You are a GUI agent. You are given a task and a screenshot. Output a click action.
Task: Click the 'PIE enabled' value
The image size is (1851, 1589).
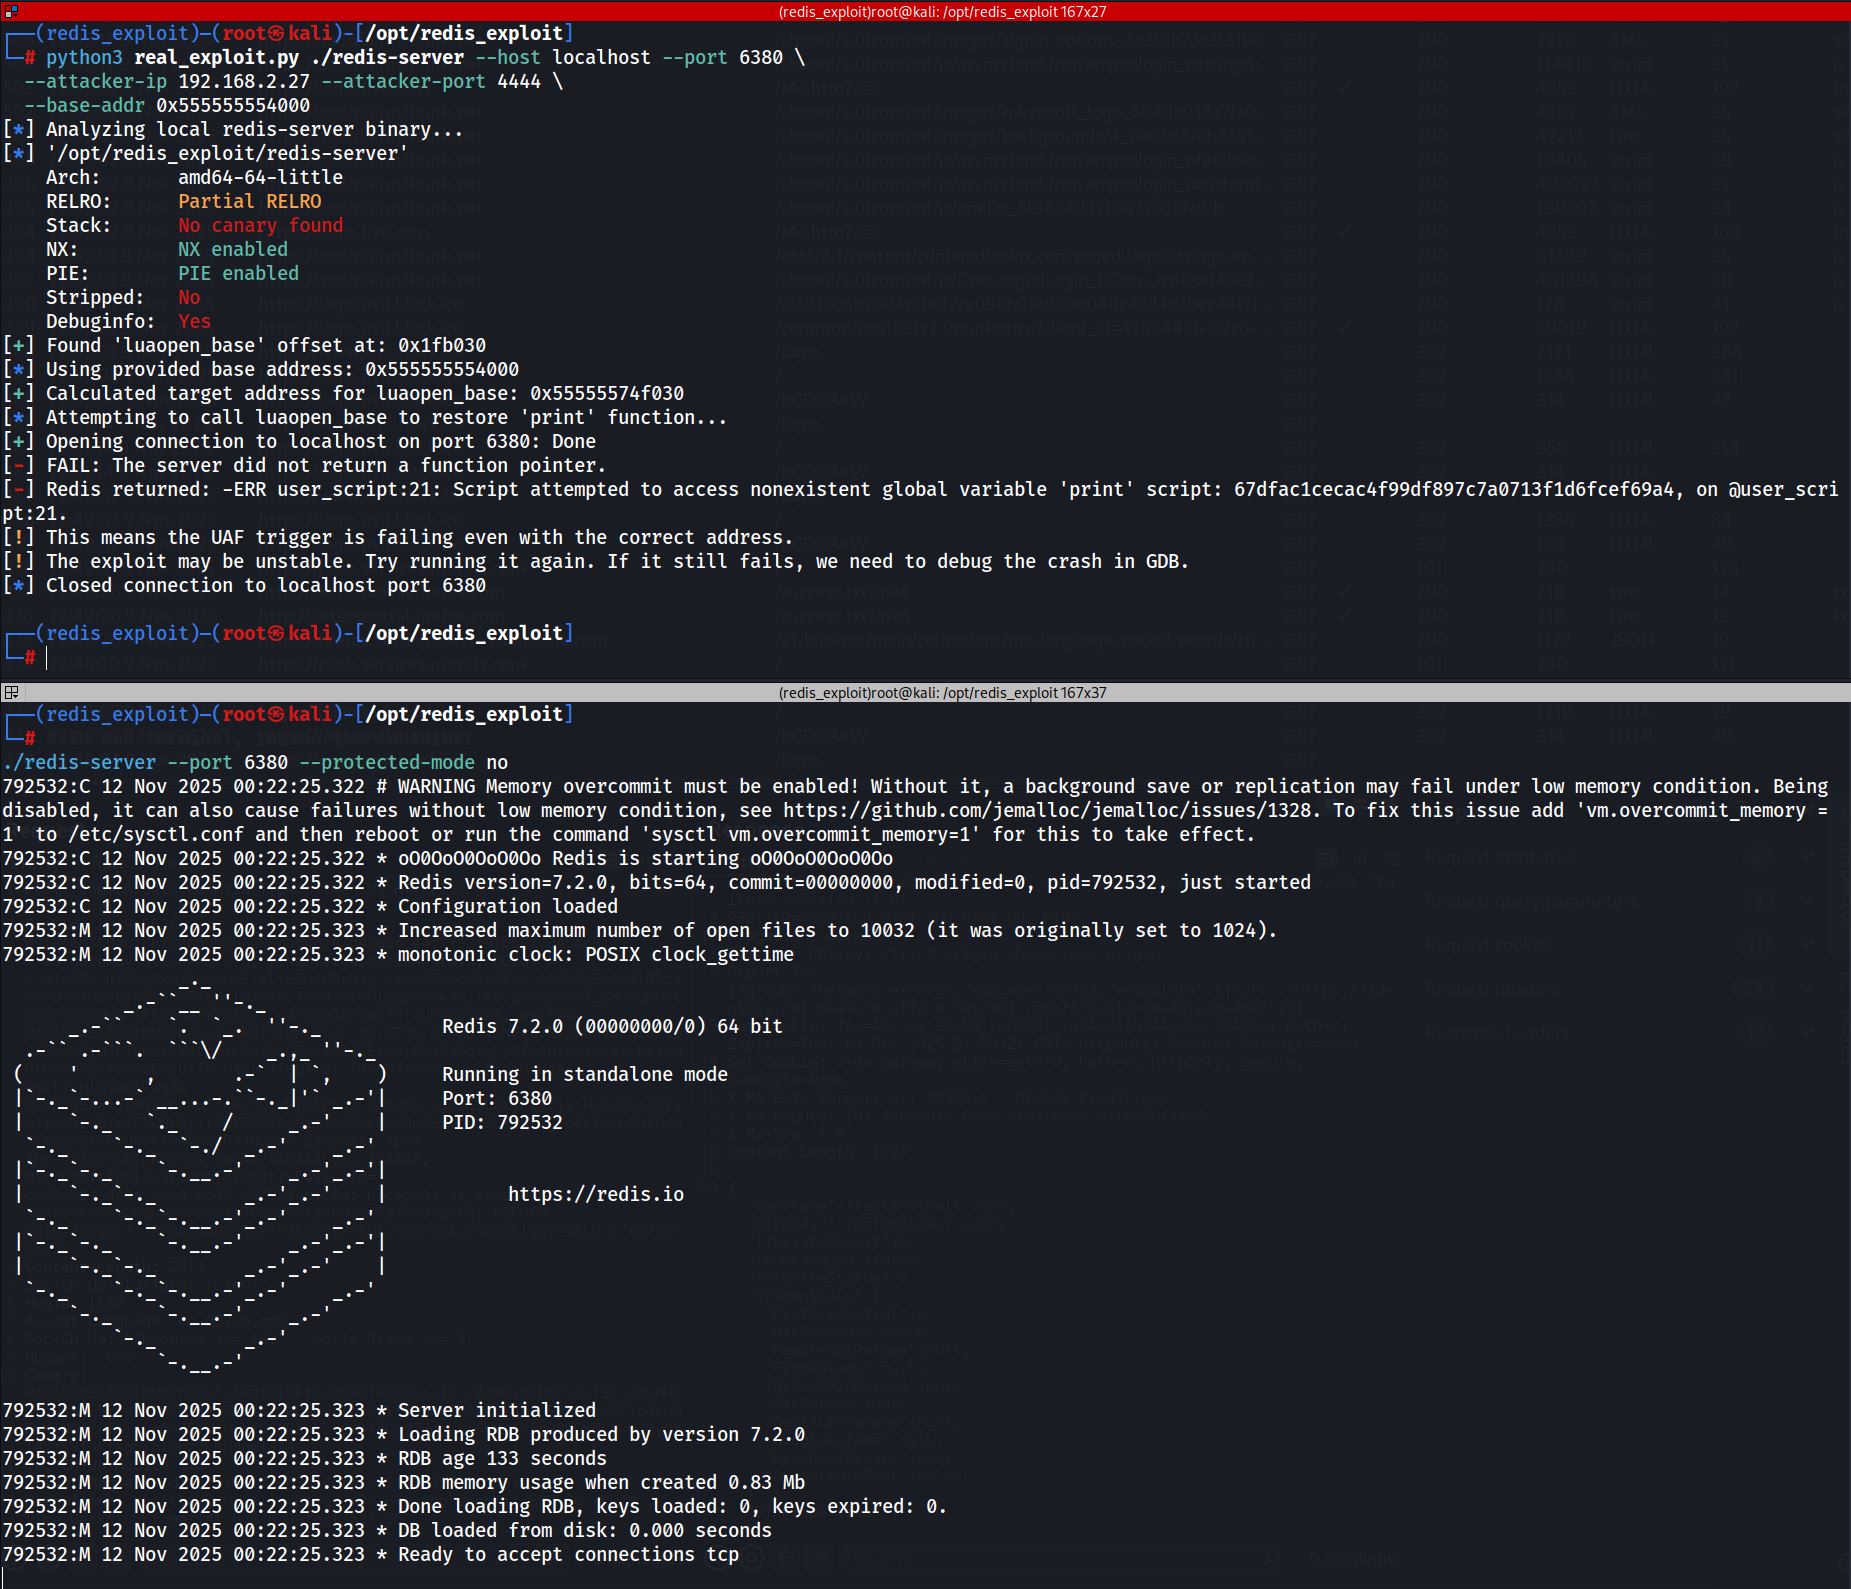coord(238,273)
